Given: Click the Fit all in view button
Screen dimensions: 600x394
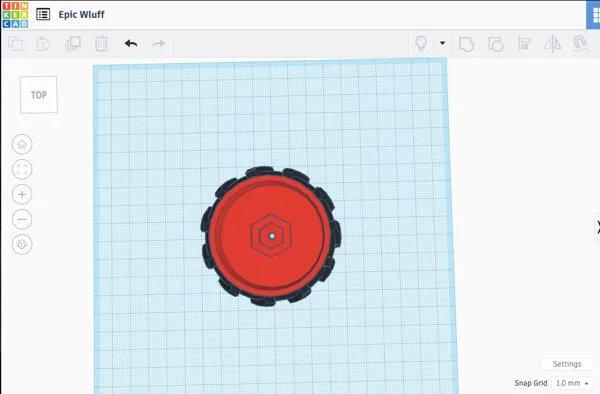Looking at the screenshot, I should (x=22, y=169).
